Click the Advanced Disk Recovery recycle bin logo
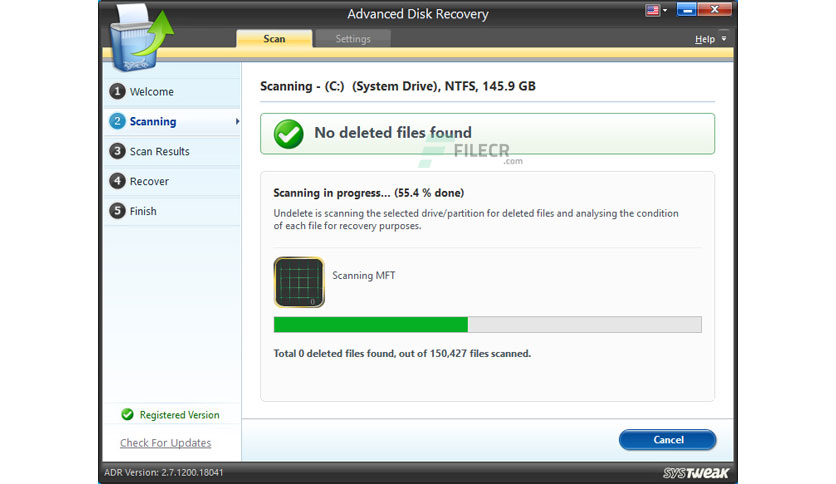Viewport: 836px width, 484px height. (x=140, y=38)
